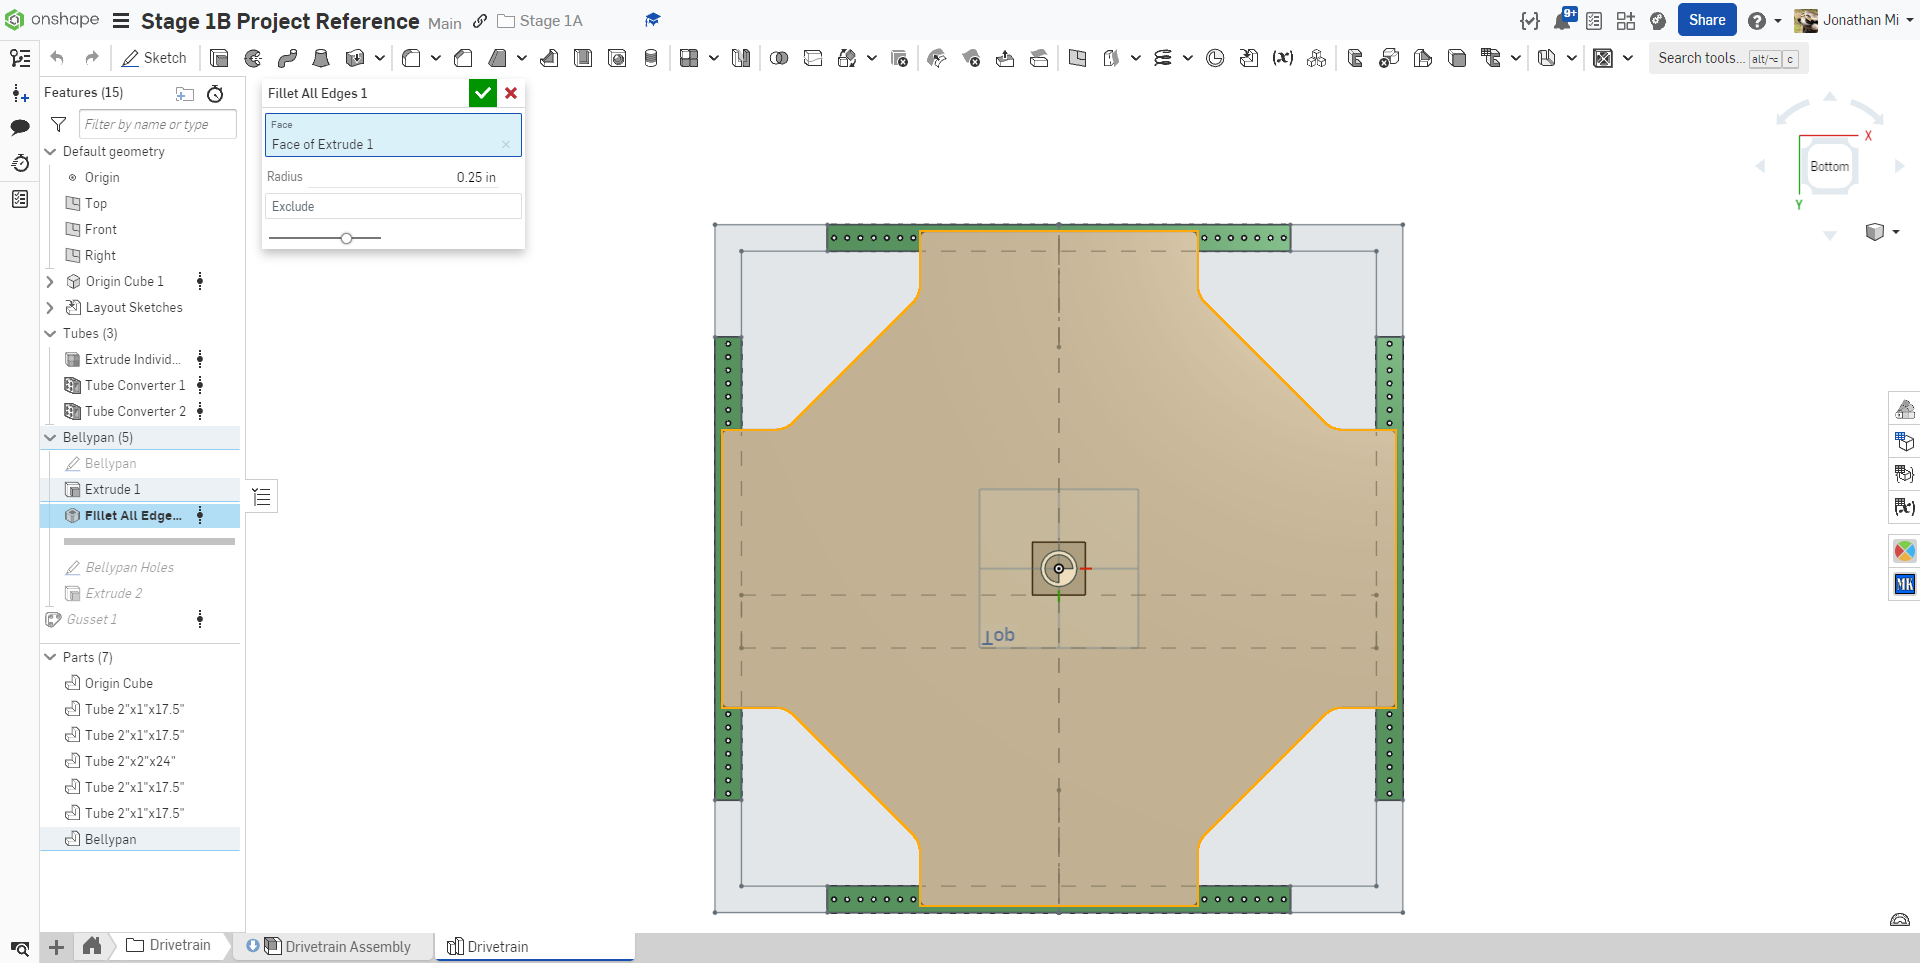Open the notifications bell

(1562, 21)
